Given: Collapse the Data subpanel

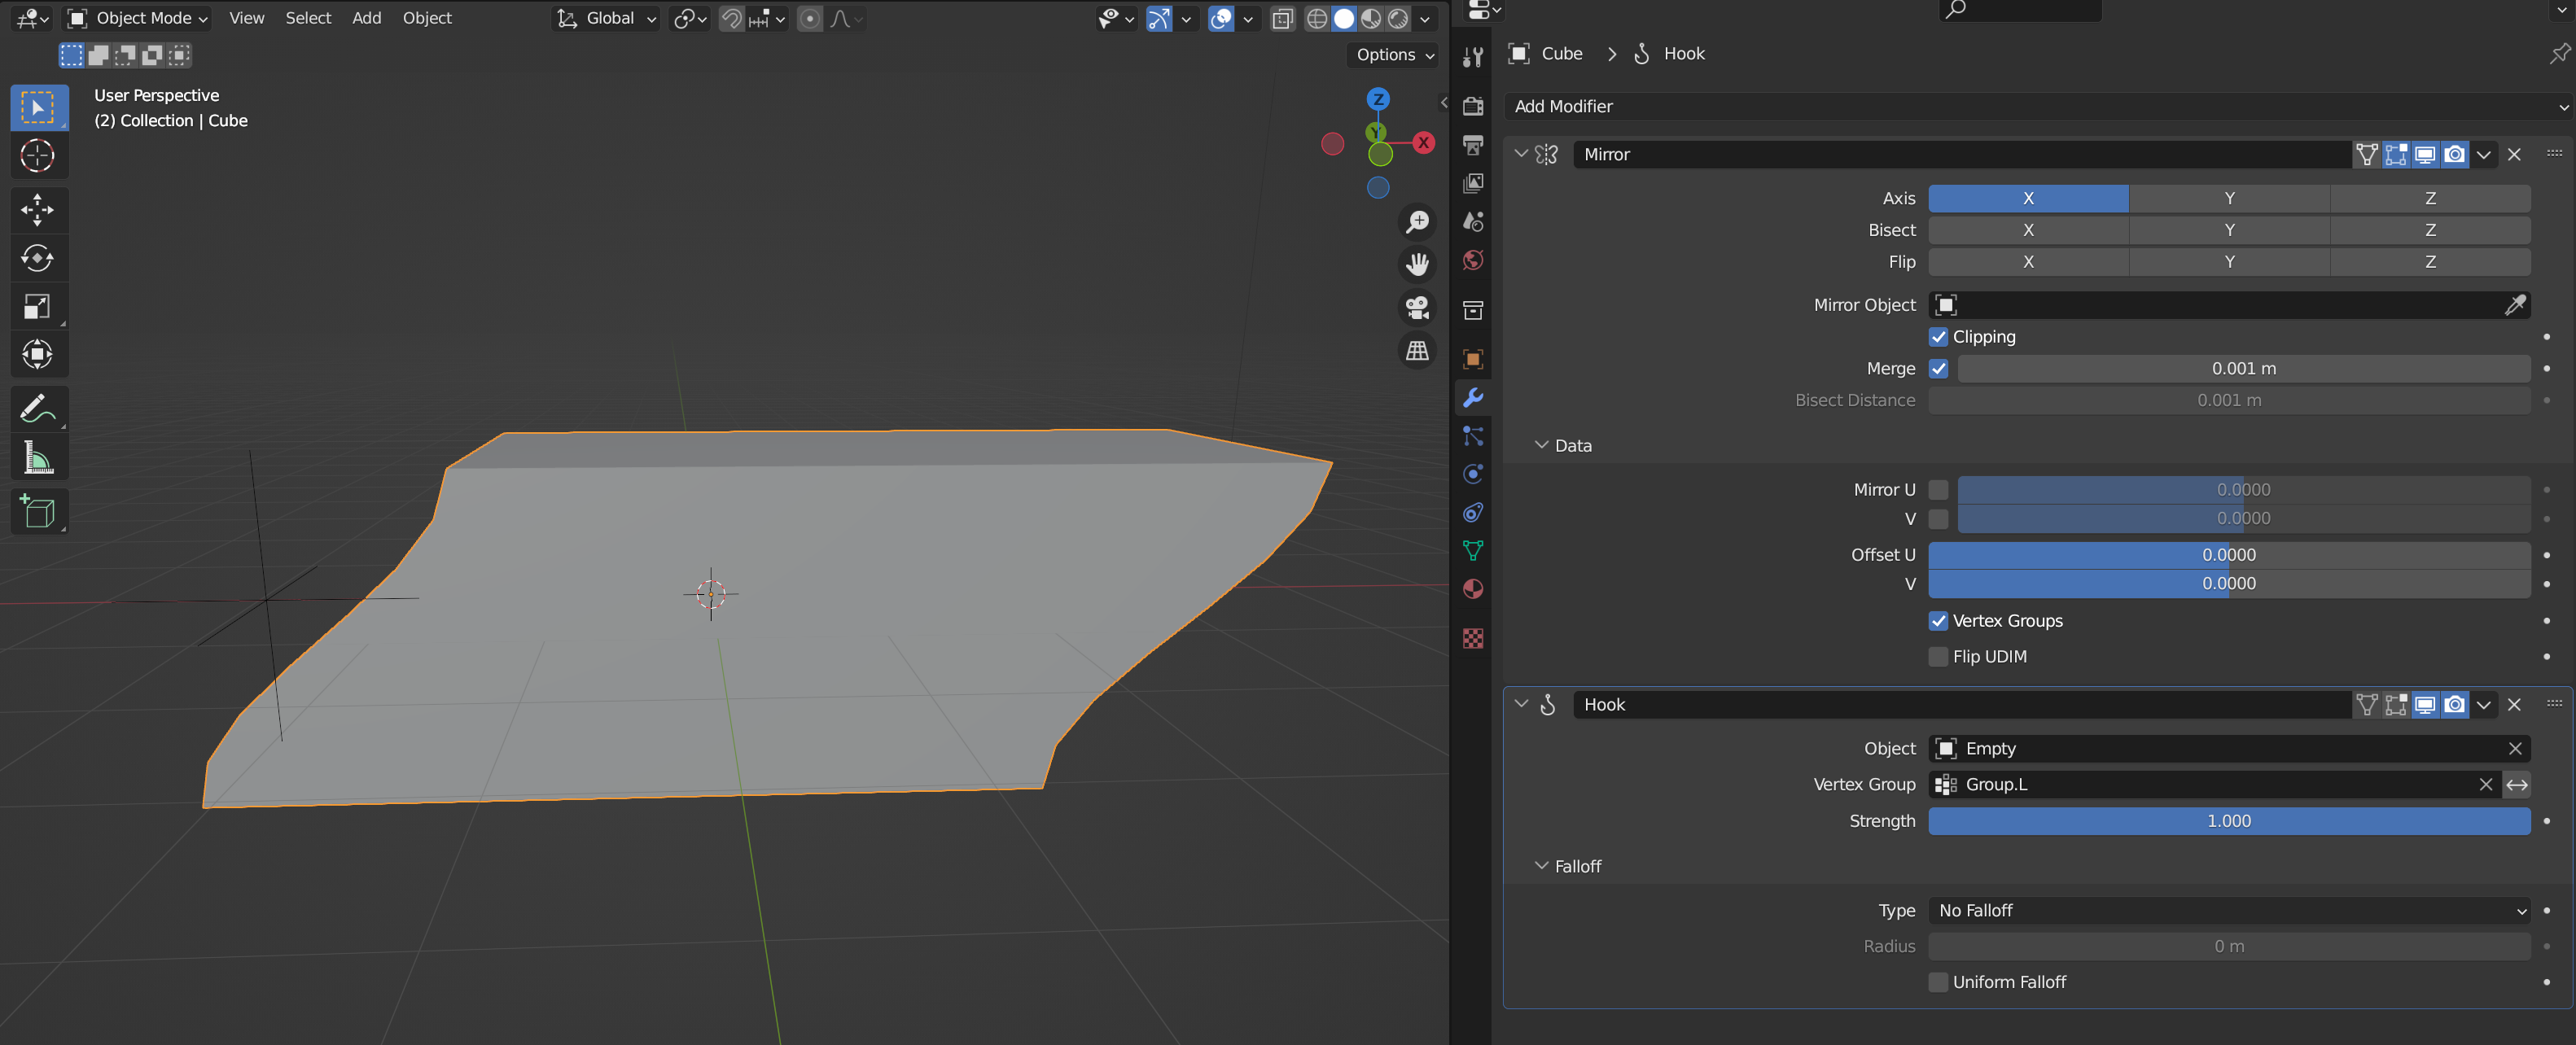Looking at the screenshot, I should pyautogui.click(x=1541, y=445).
